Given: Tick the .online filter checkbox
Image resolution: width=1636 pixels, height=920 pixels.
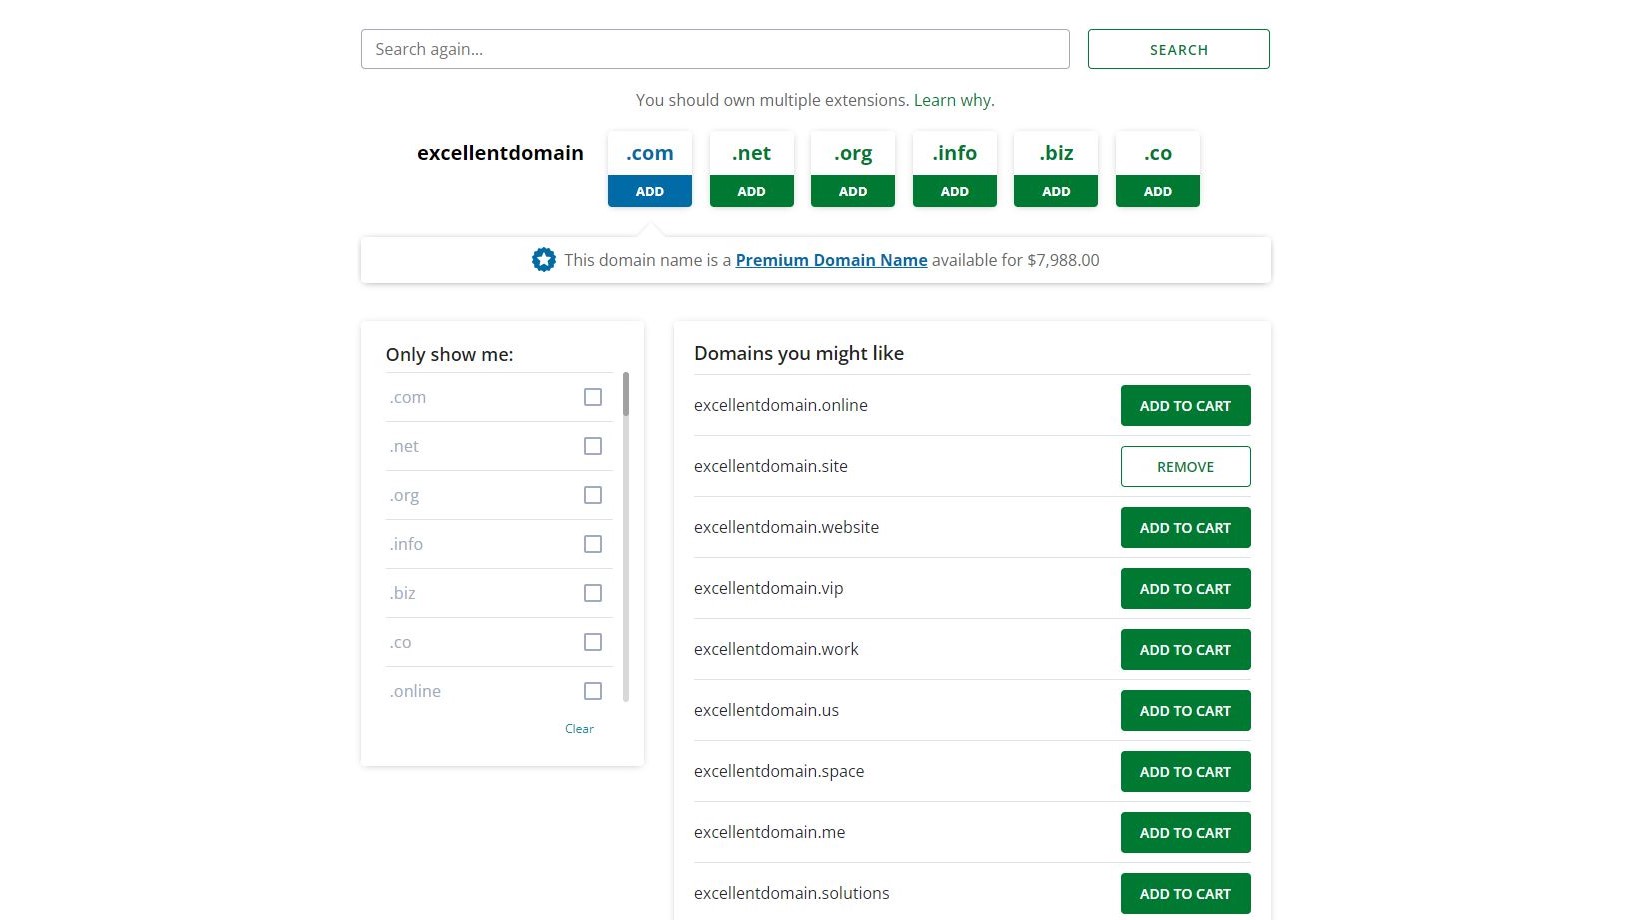Looking at the screenshot, I should click(593, 691).
